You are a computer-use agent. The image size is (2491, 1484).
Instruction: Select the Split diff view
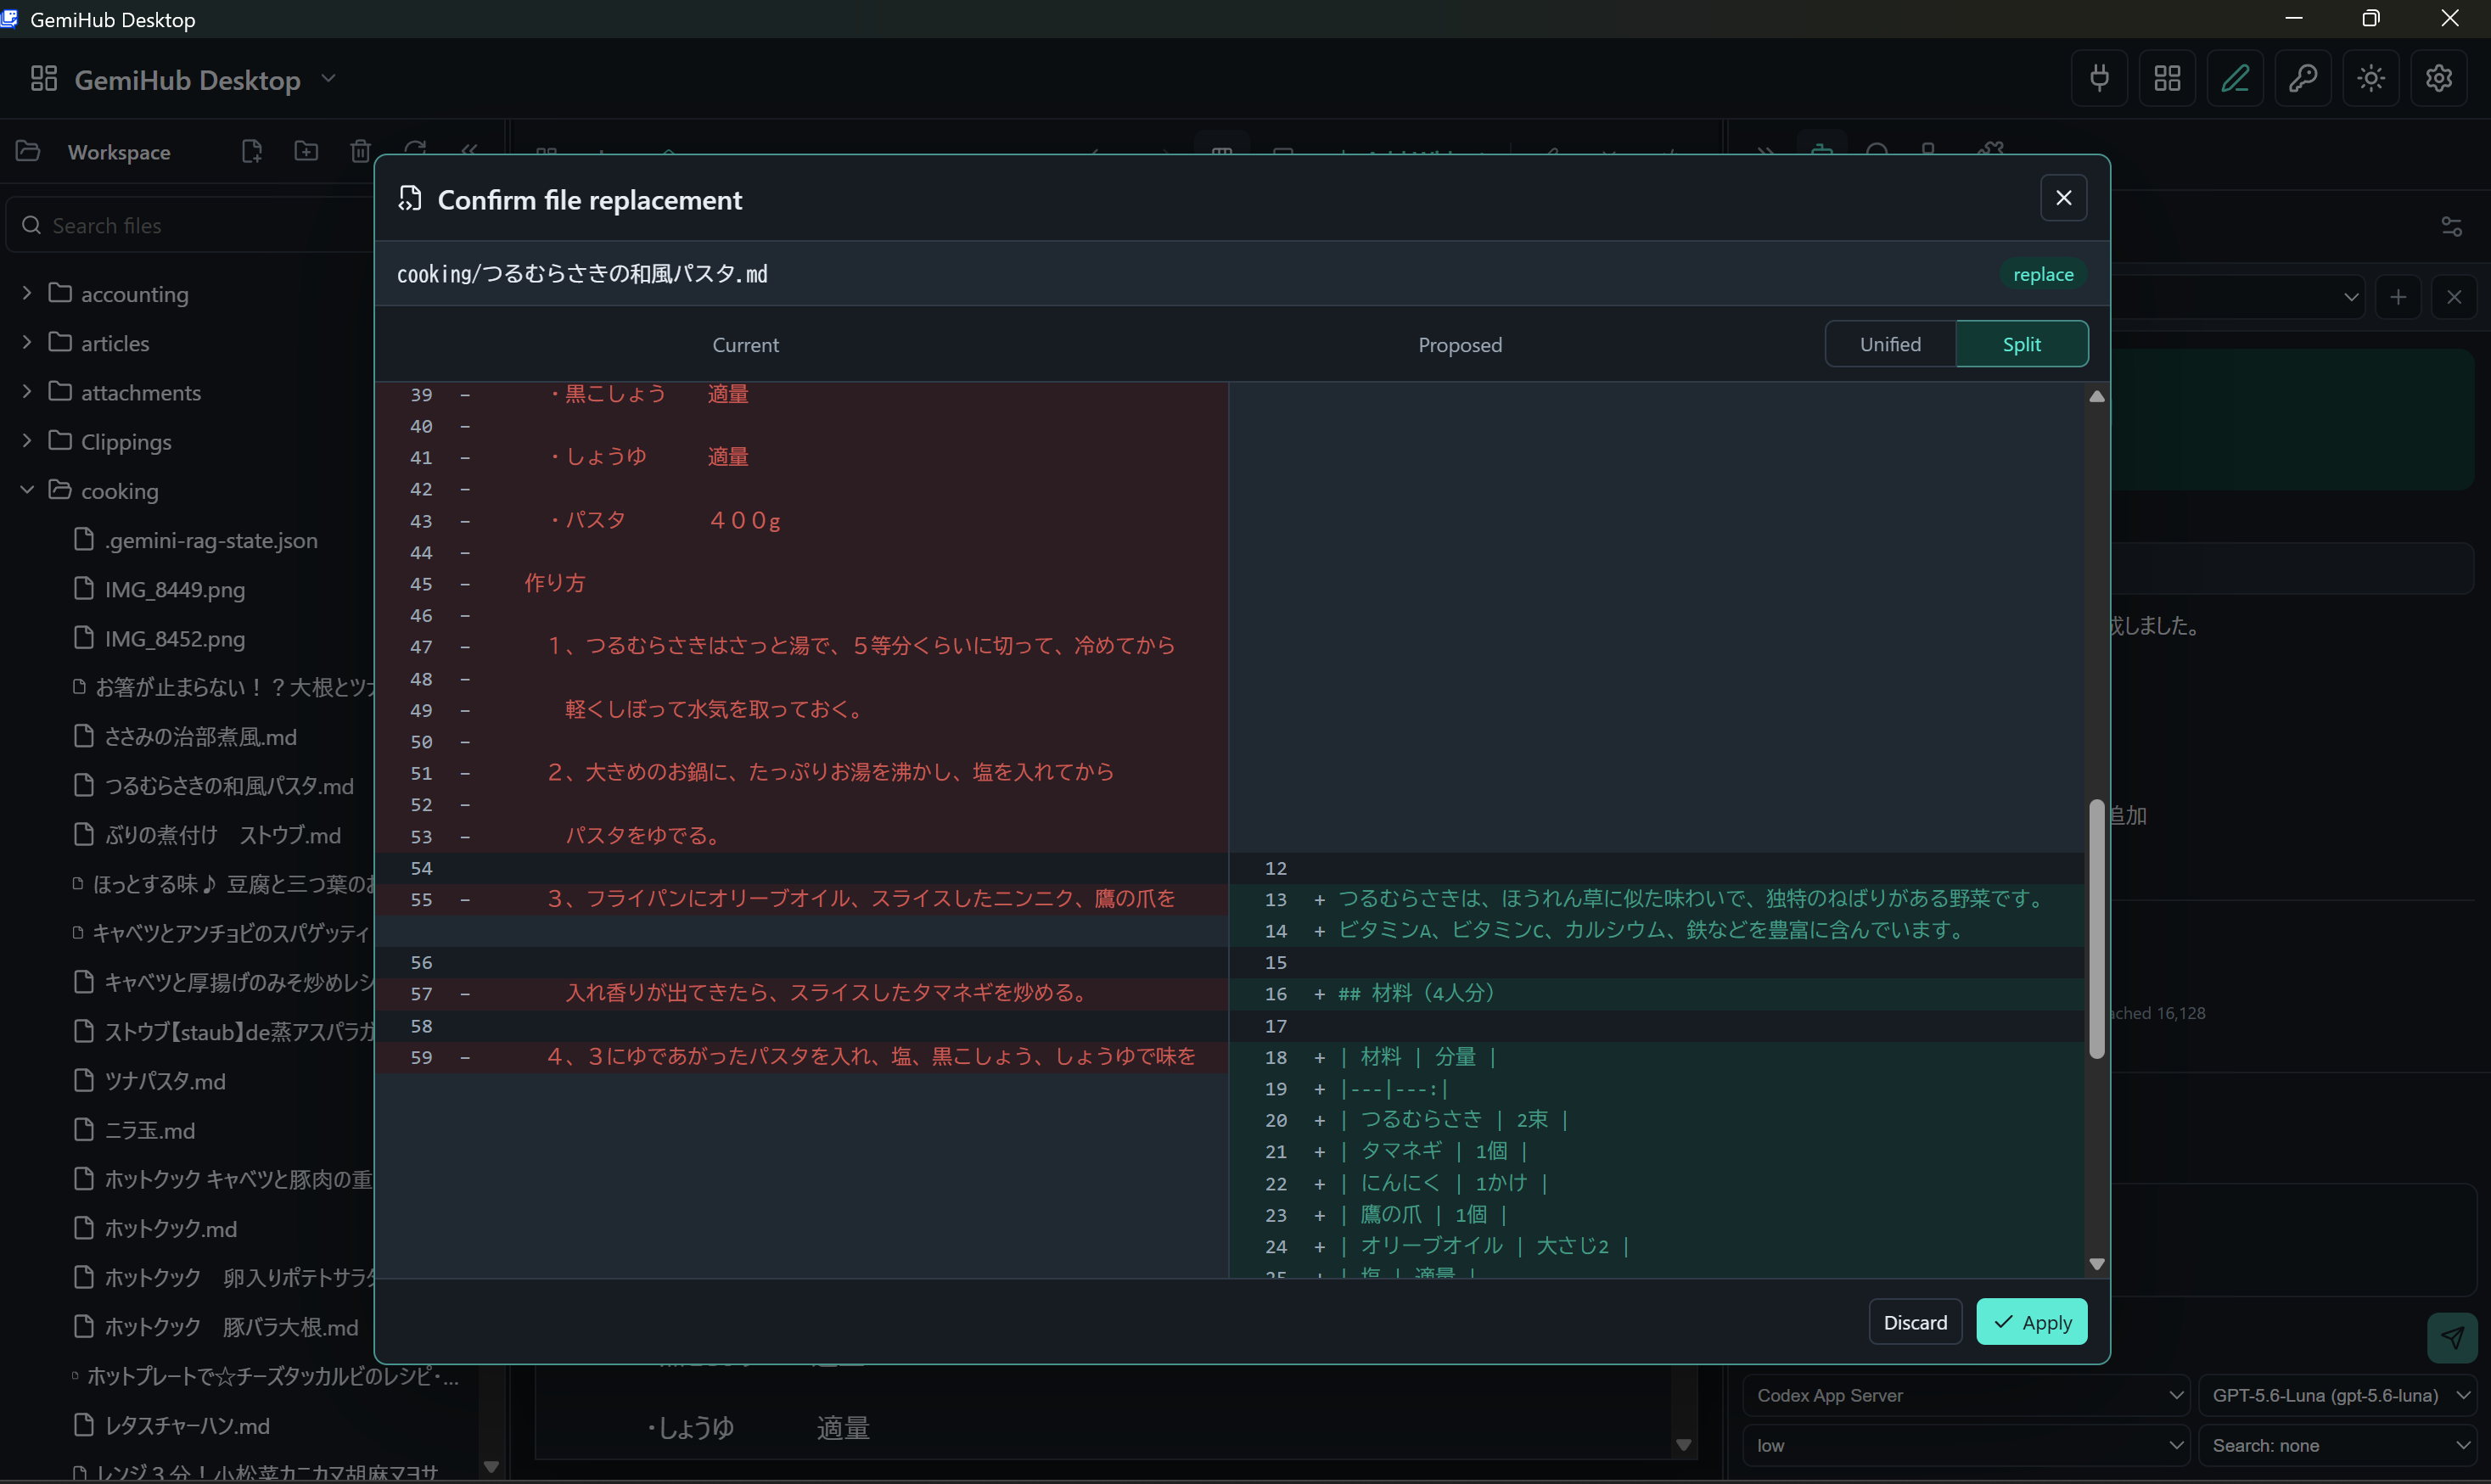click(x=2021, y=344)
